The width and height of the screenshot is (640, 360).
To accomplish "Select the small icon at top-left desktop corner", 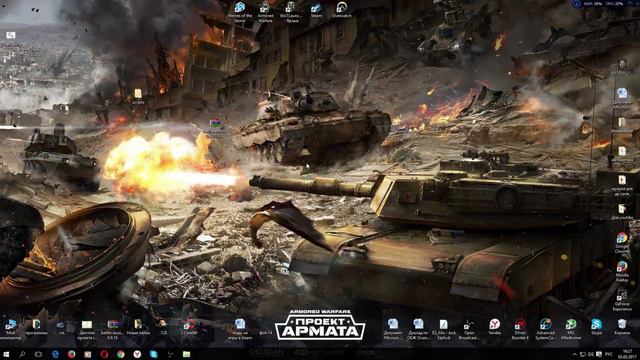I will click(11, 36).
